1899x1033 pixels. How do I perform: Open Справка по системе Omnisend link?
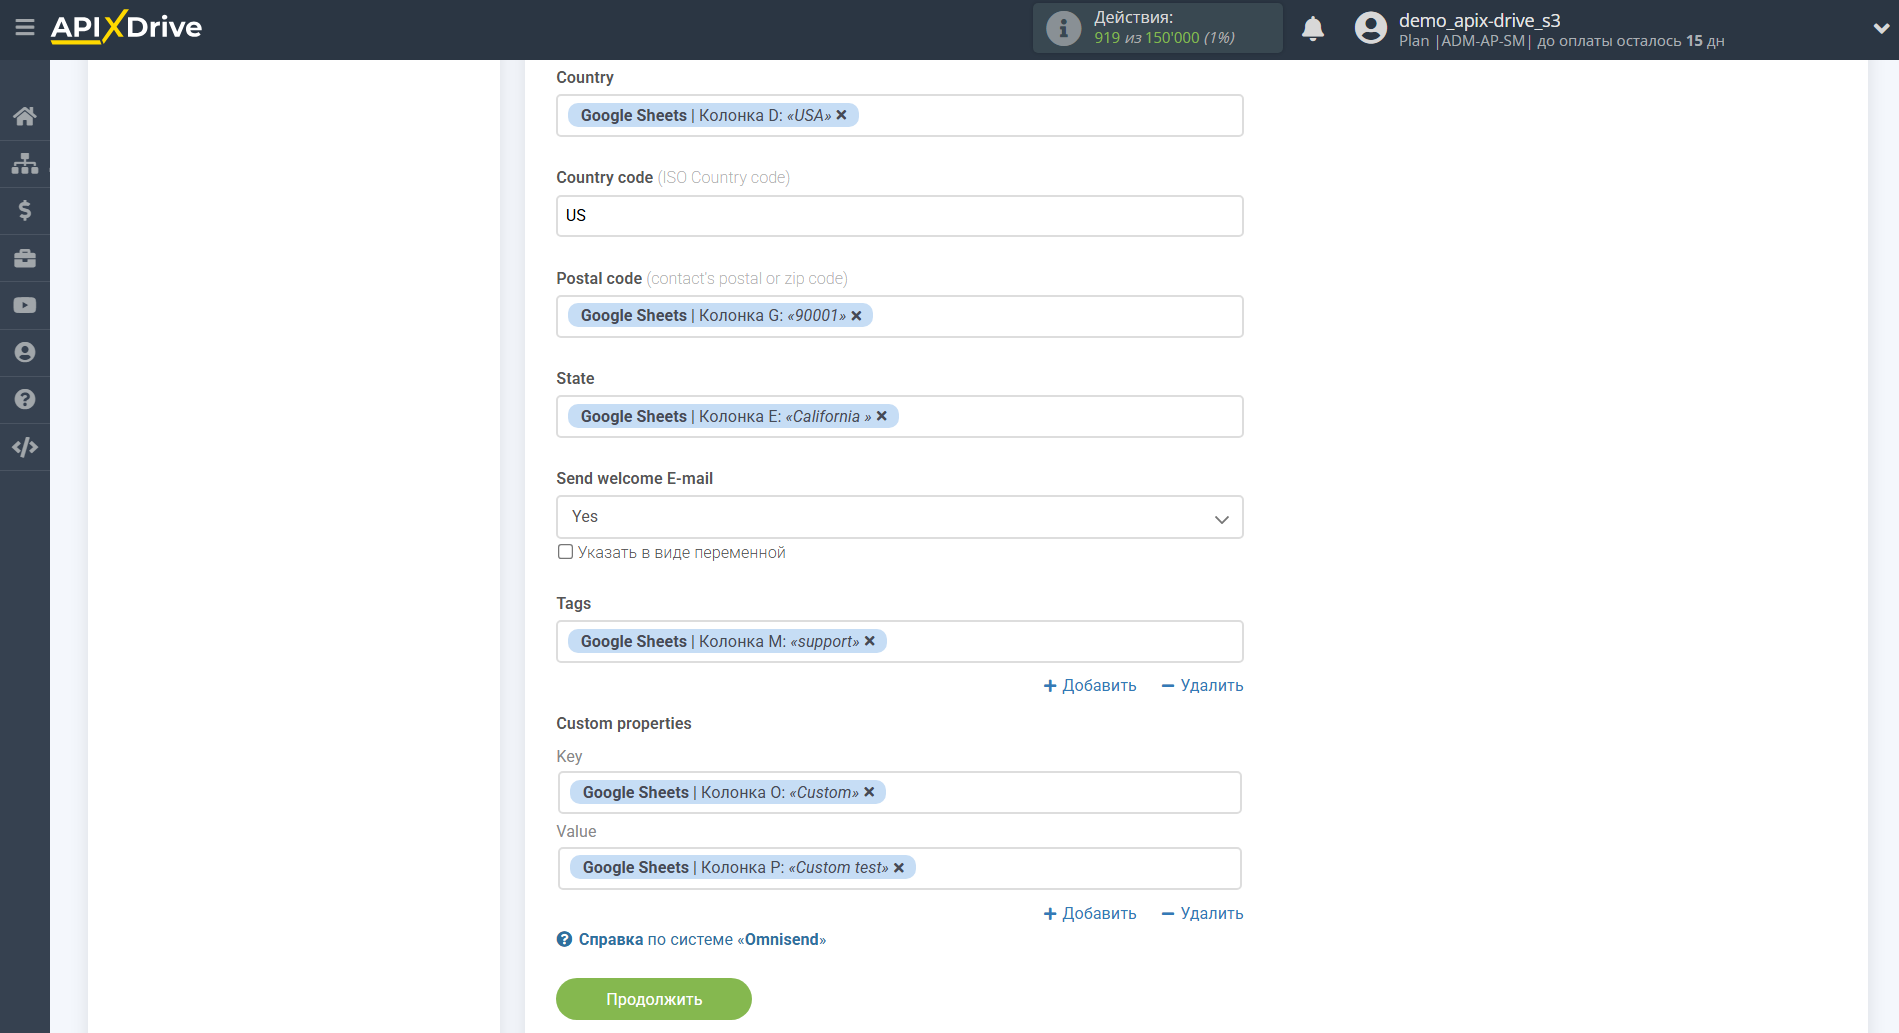[x=701, y=939]
